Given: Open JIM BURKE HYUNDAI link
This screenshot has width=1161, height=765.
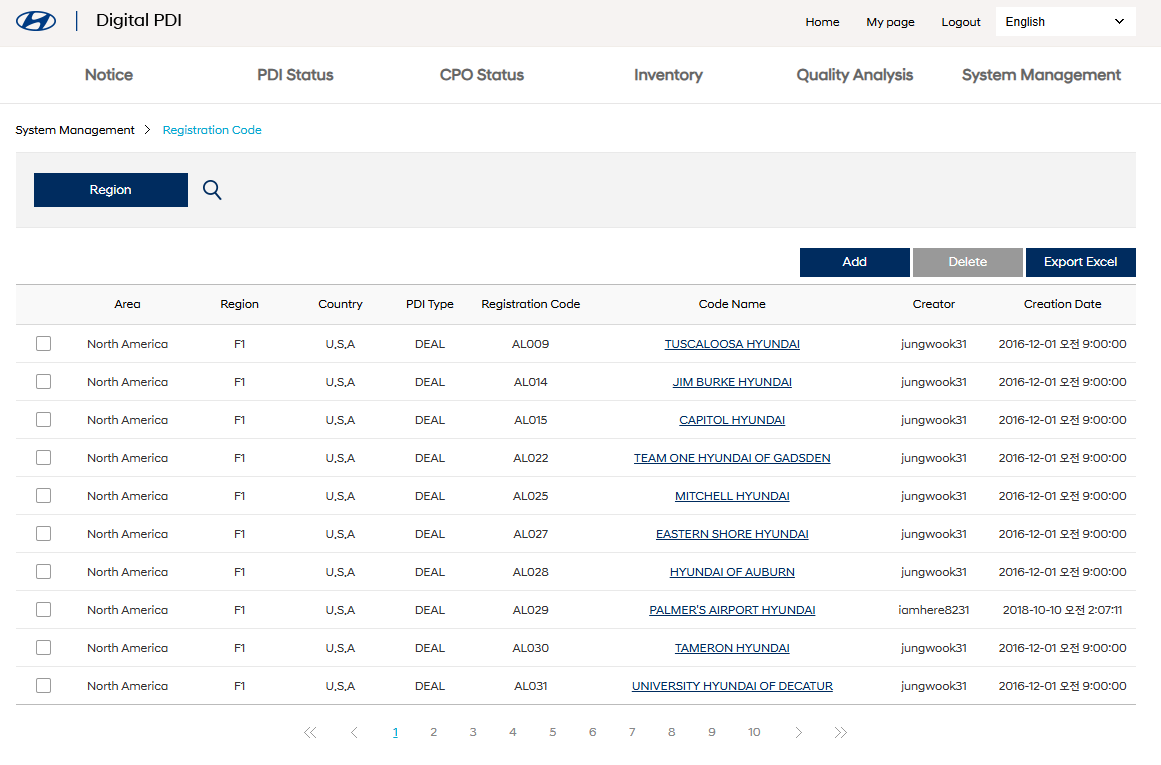Looking at the screenshot, I should click(732, 382).
